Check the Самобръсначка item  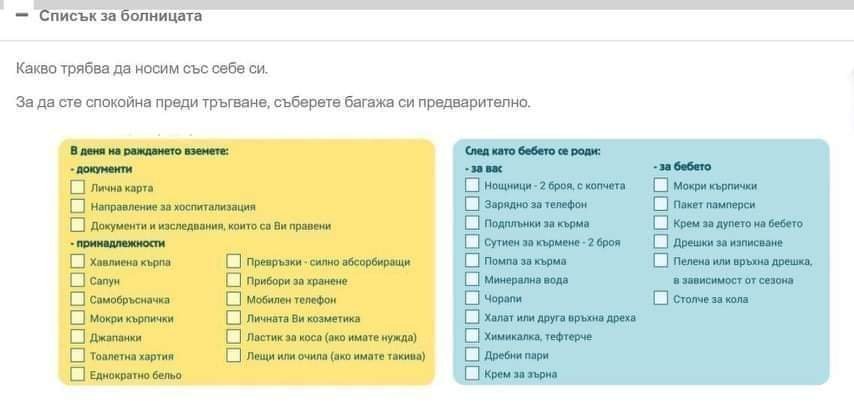(x=77, y=300)
